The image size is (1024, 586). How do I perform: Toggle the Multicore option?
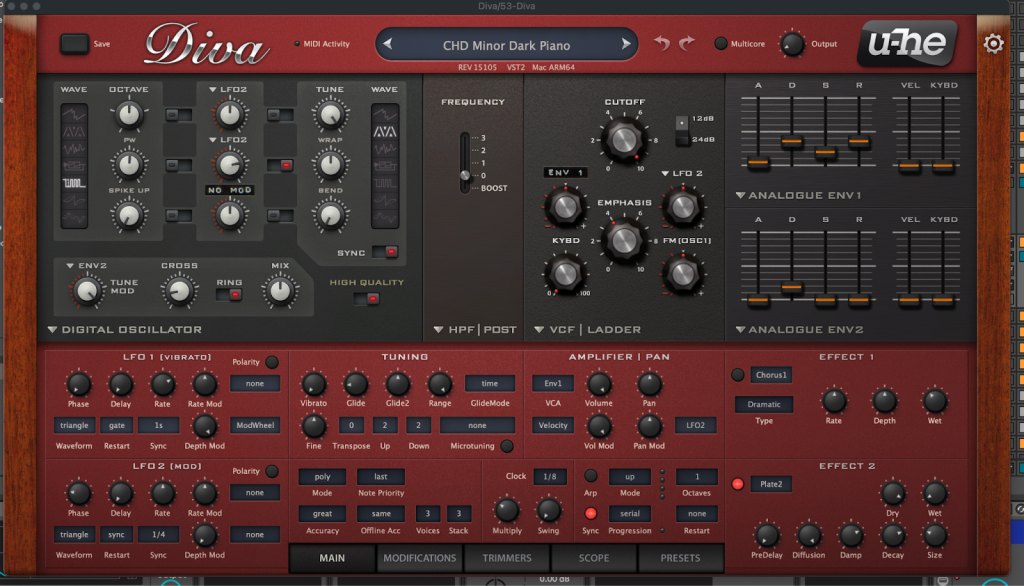(721, 44)
